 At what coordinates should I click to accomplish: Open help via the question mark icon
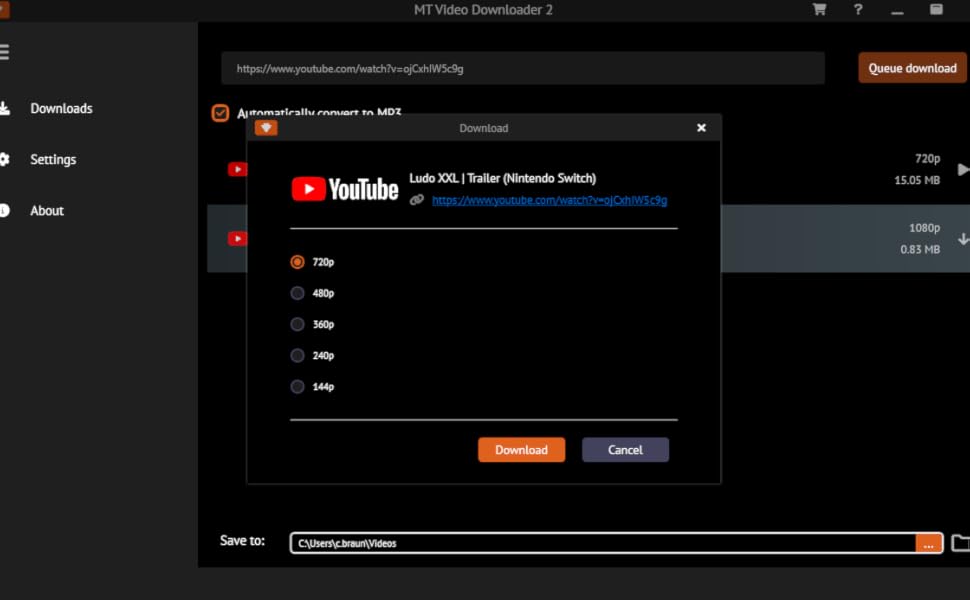[857, 9]
